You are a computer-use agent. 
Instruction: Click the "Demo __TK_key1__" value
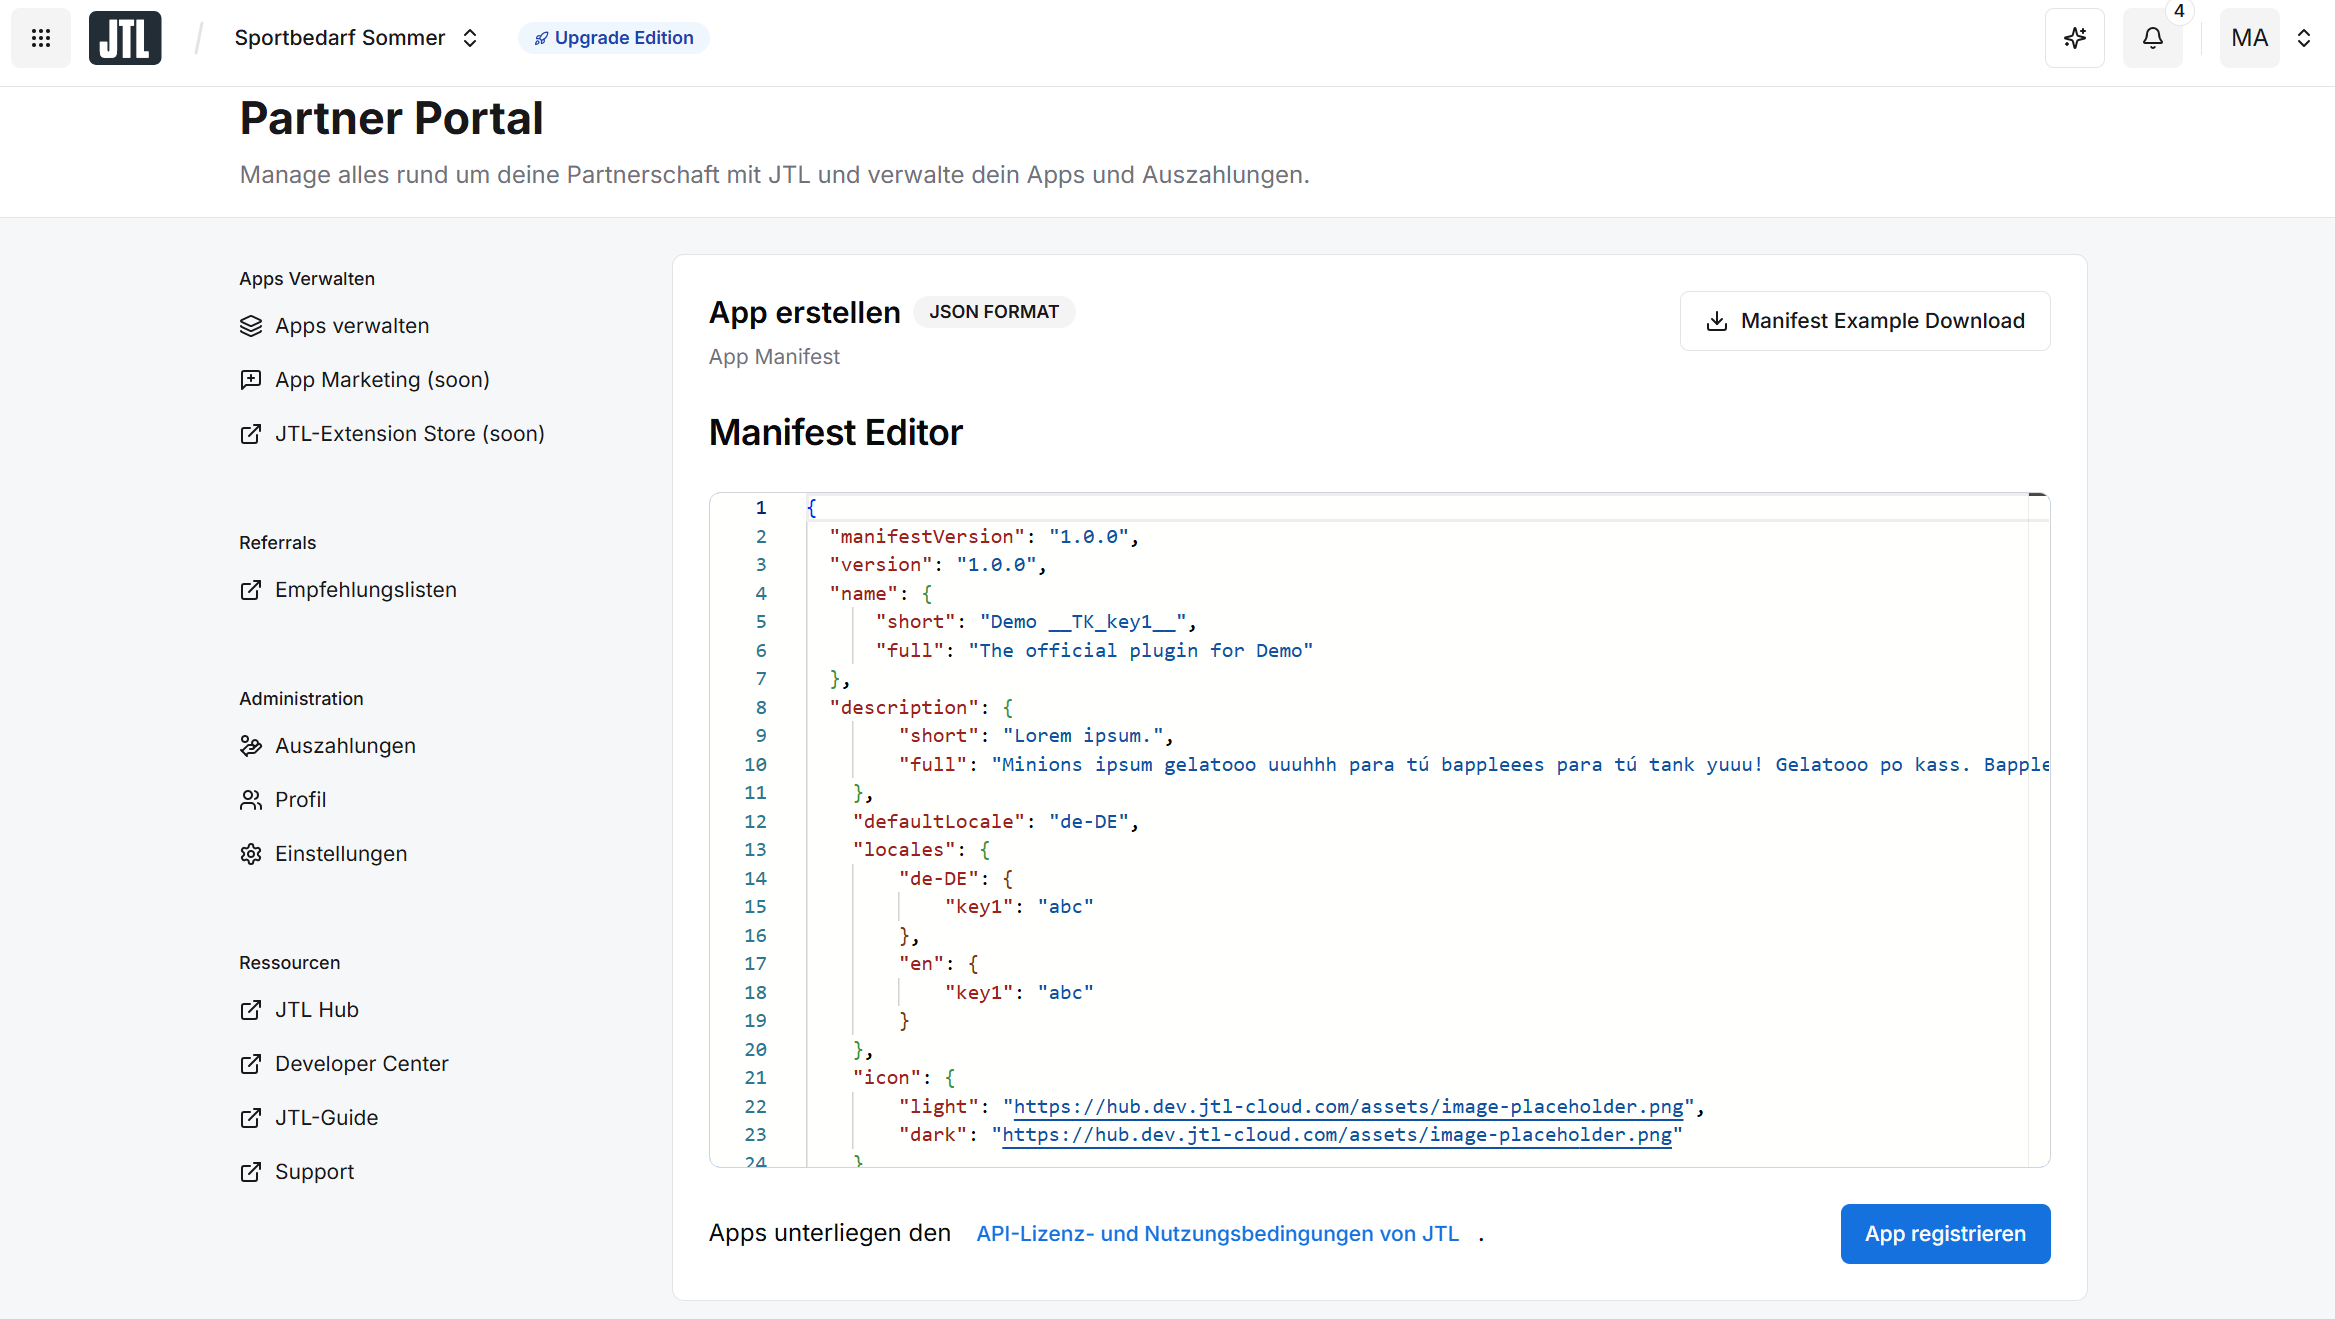[1083, 622]
